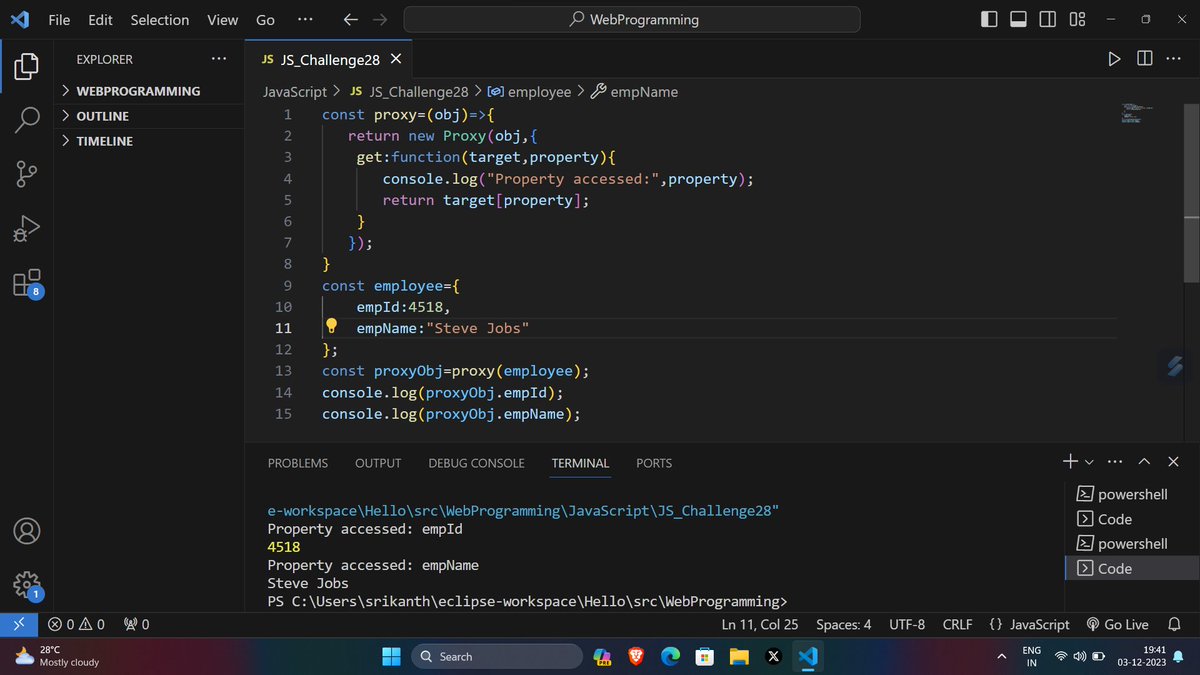The width and height of the screenshot is (1200, 675).
Task: Open Explorer views and more actions ellipsis
Action: 219,59
